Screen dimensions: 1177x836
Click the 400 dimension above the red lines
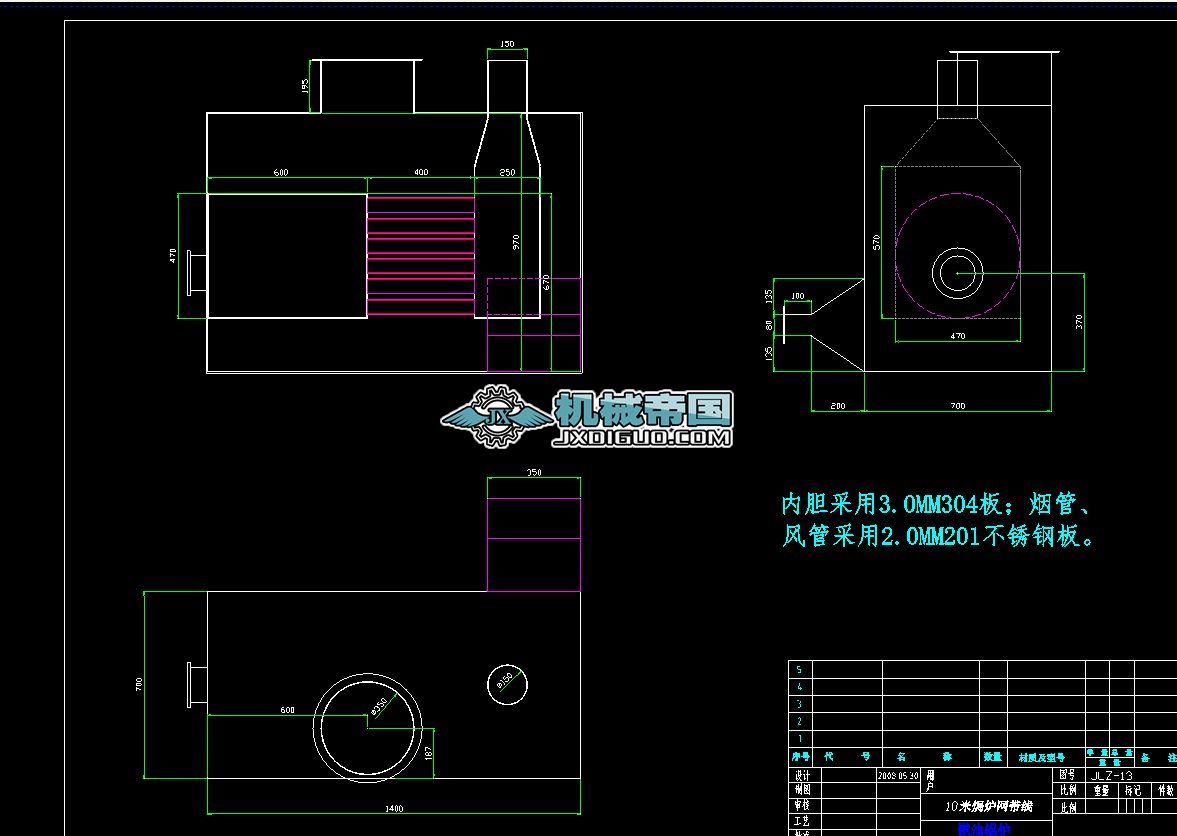pos(421,173)
